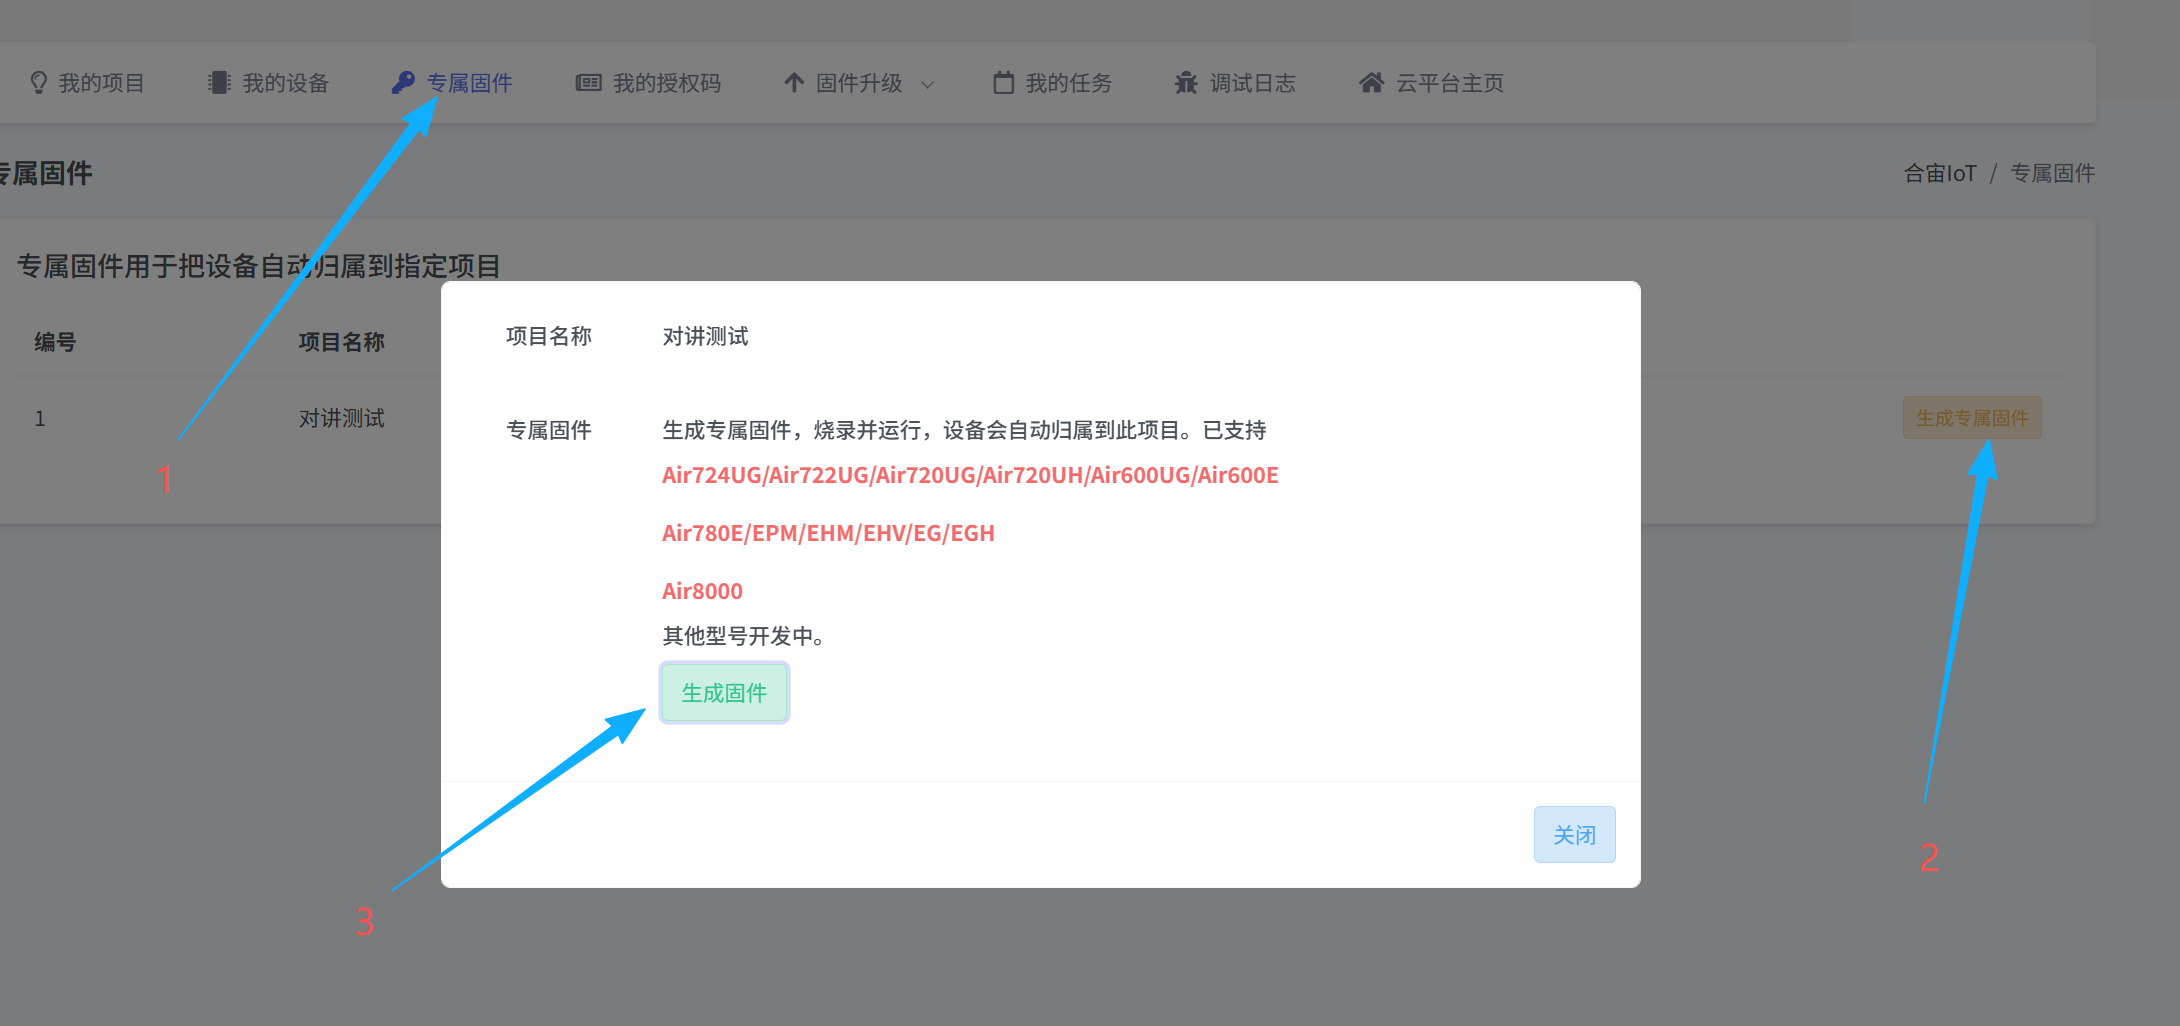
Task: Click the 其他型号开发中 note text
Action: click(x=743, y=637)
